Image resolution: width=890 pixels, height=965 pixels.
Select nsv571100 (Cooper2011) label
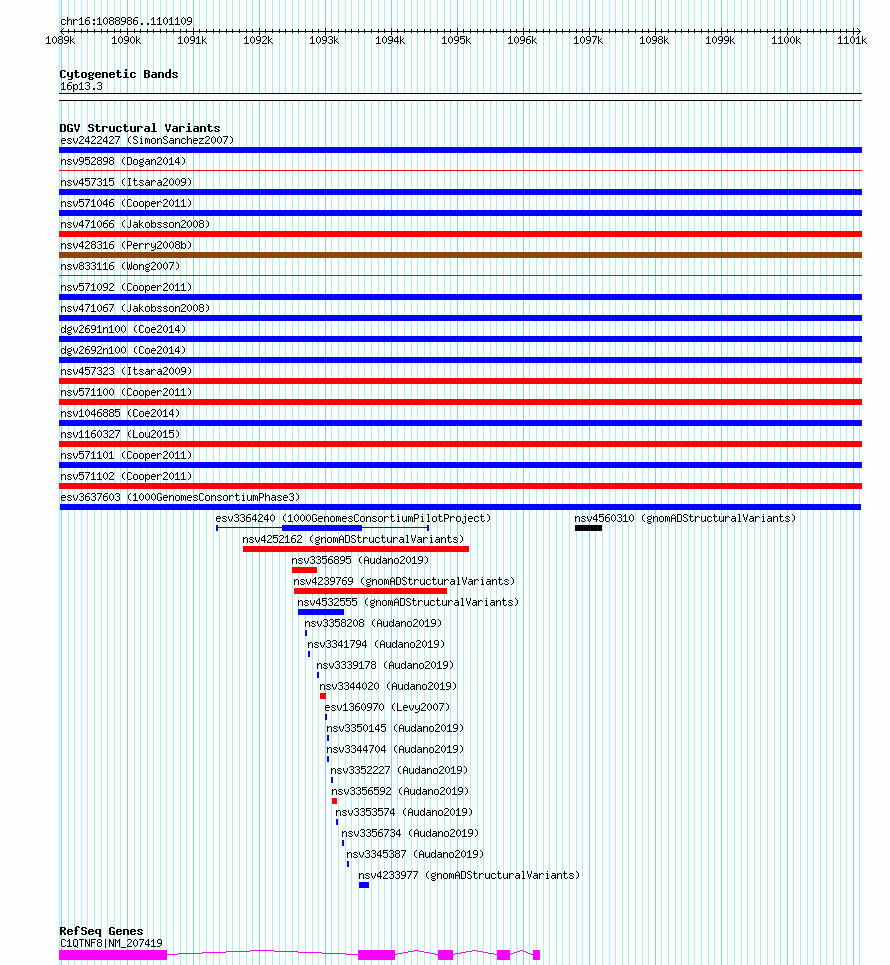point(126,392)
